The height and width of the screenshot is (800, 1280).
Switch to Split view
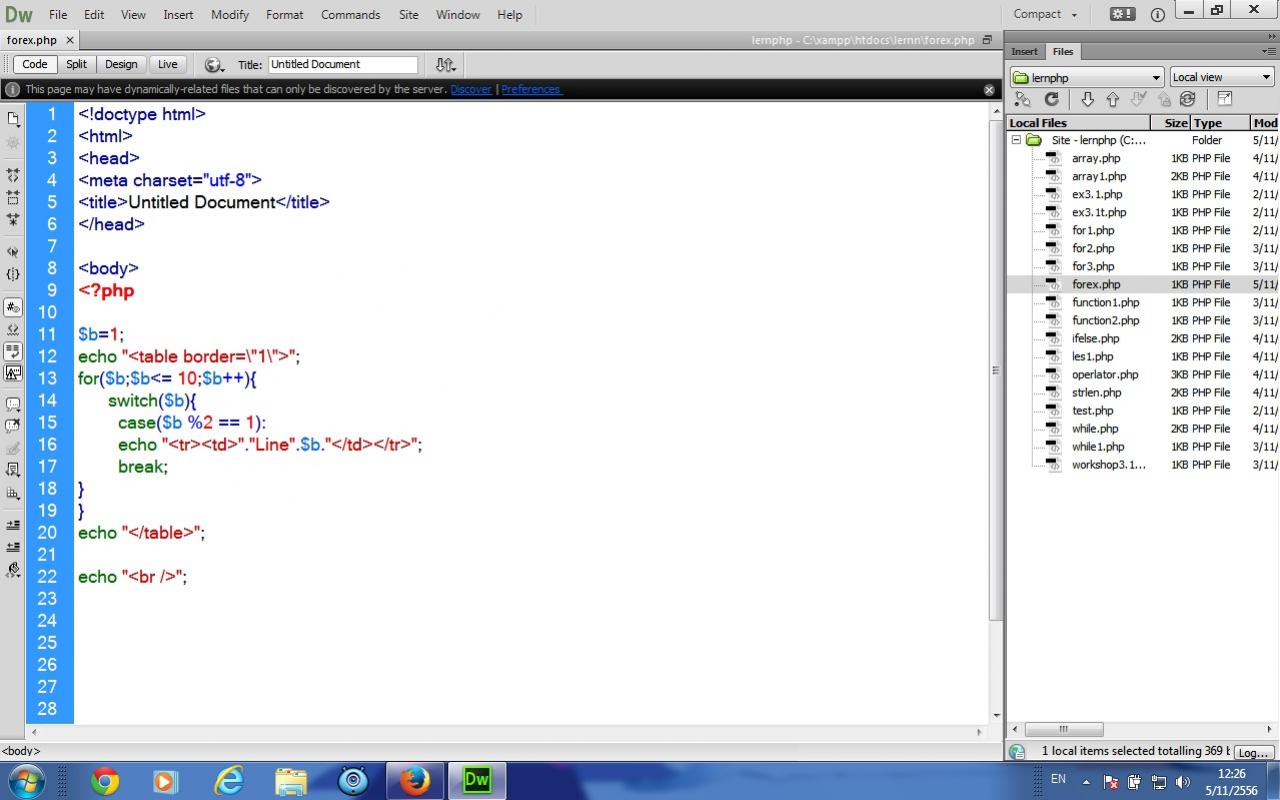pyautogui.click(x=77, y=64)
